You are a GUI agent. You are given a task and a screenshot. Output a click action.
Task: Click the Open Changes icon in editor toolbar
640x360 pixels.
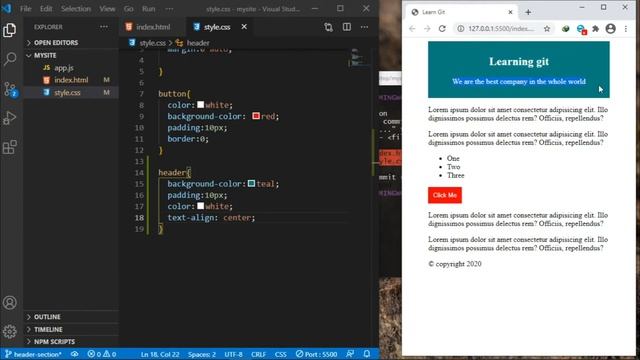[x=328, y=27]
